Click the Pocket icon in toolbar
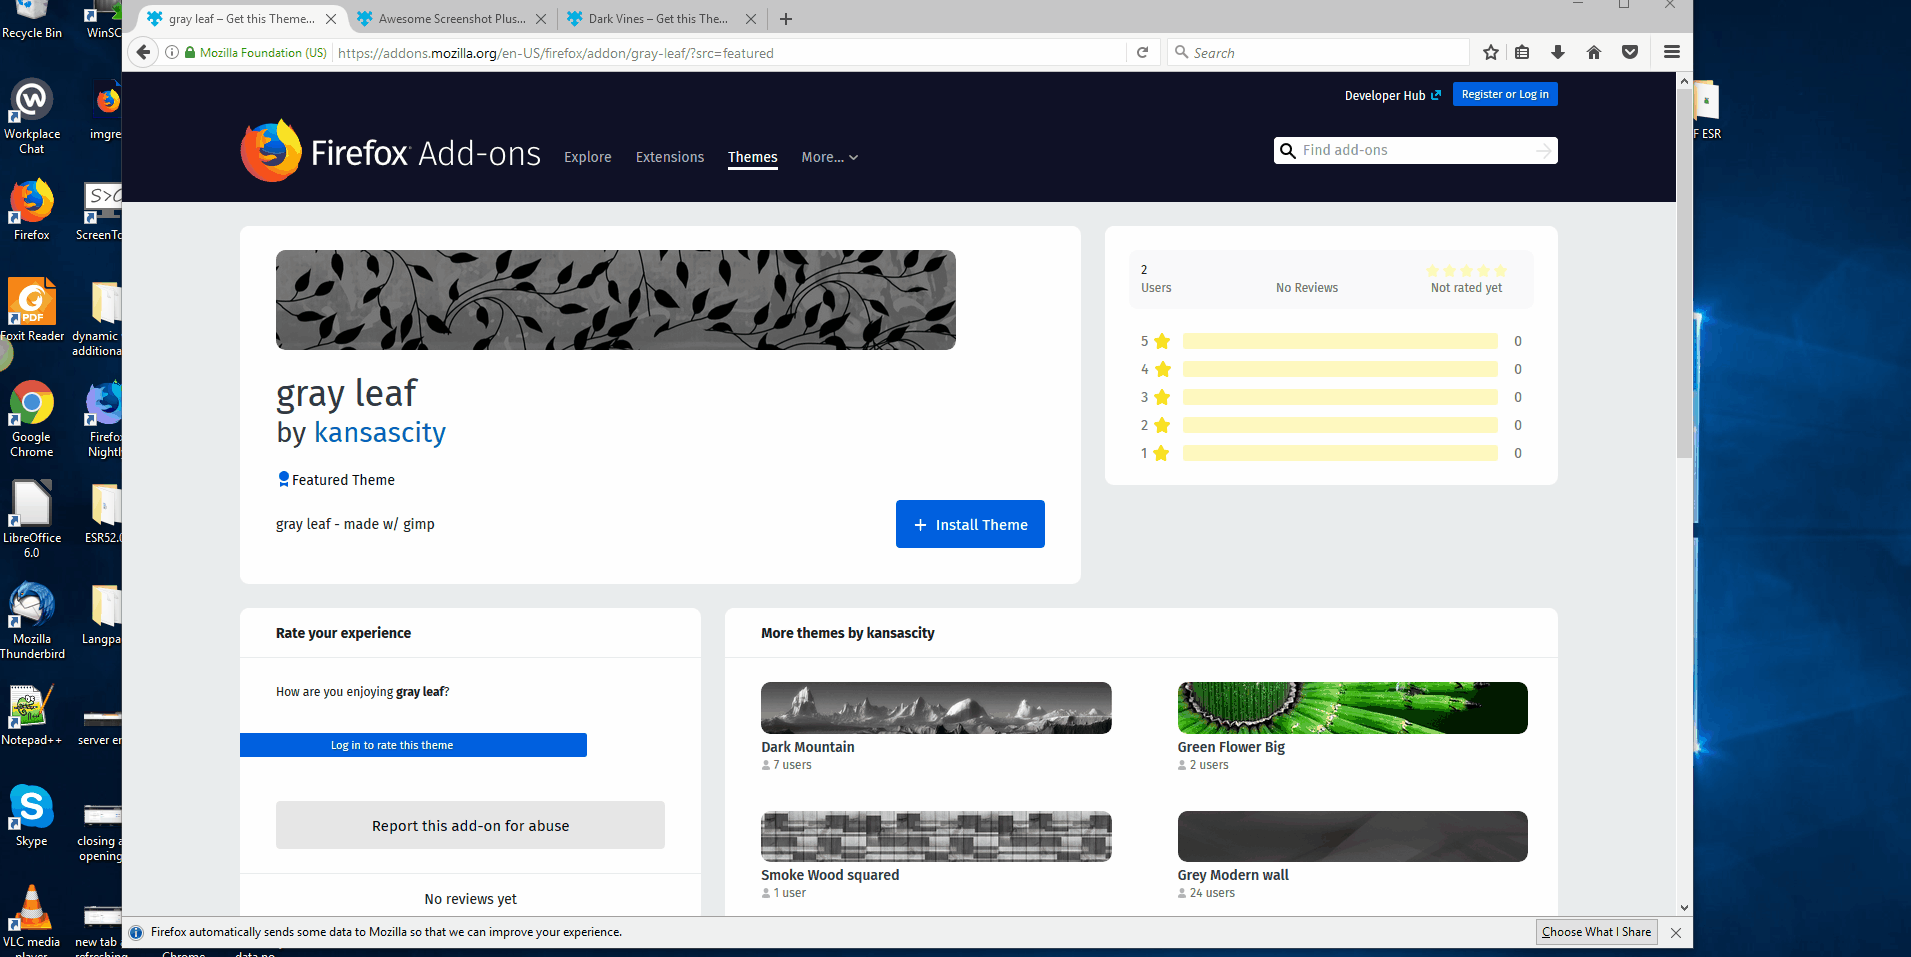The image size is (1911, 957). 1630,53
